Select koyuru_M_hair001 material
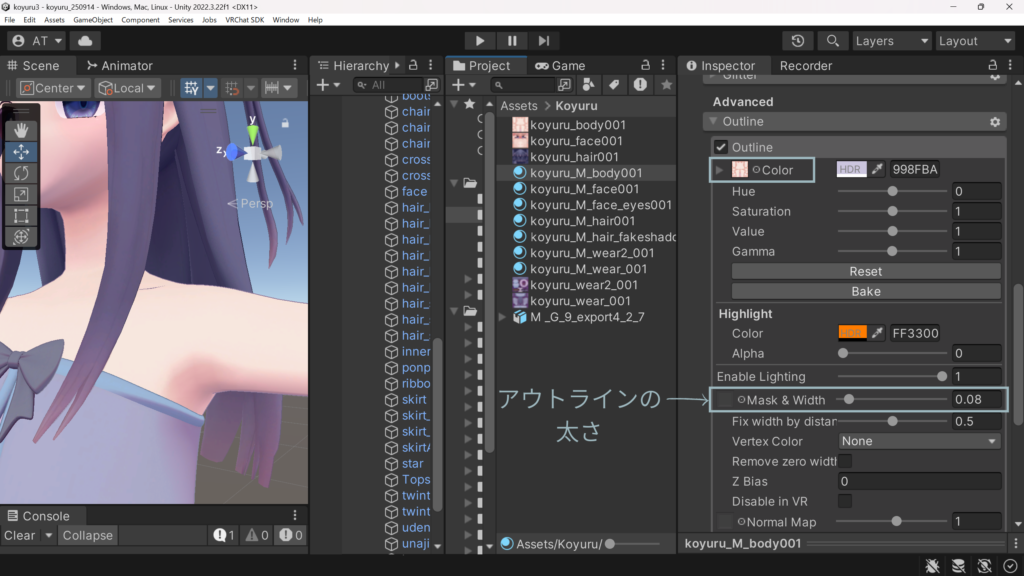1024x576 pixels. pyautogui.click(x=583, y=221)
